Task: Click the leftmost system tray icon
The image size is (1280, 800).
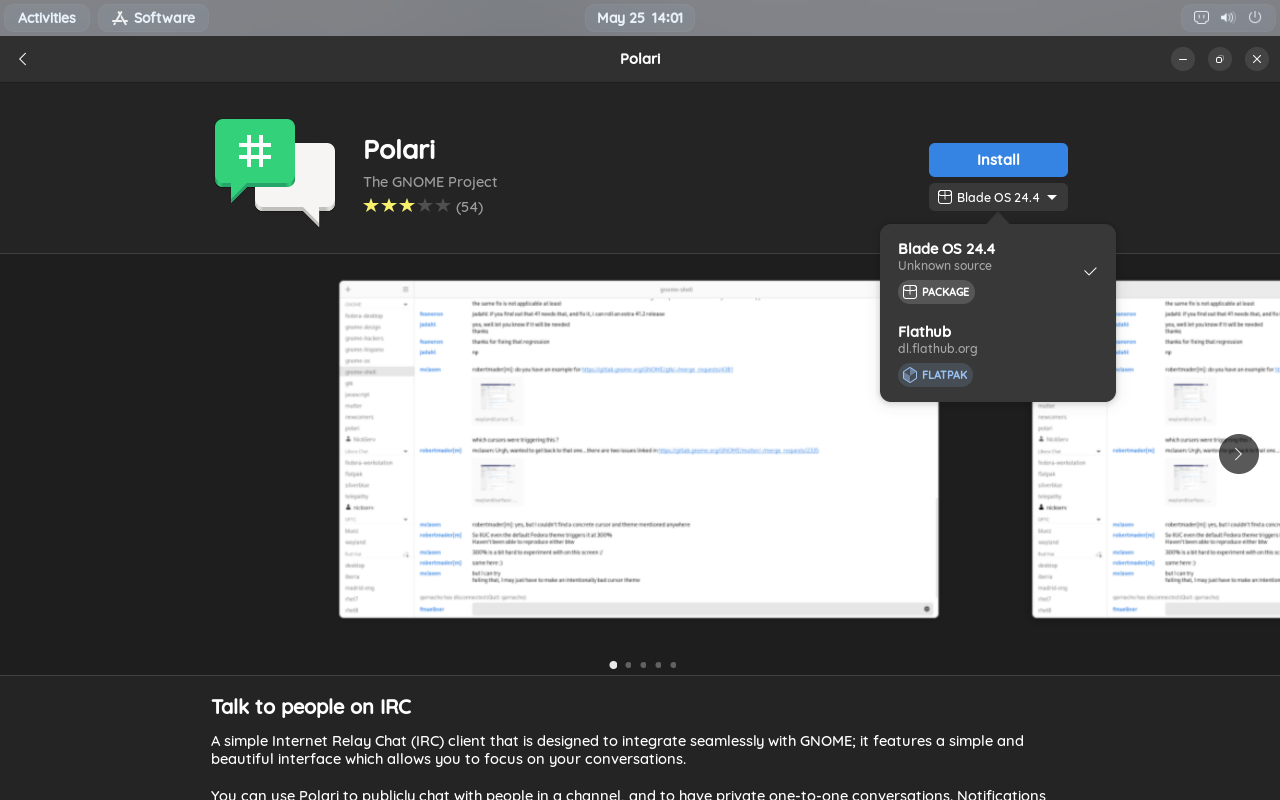Action: 1201,18
